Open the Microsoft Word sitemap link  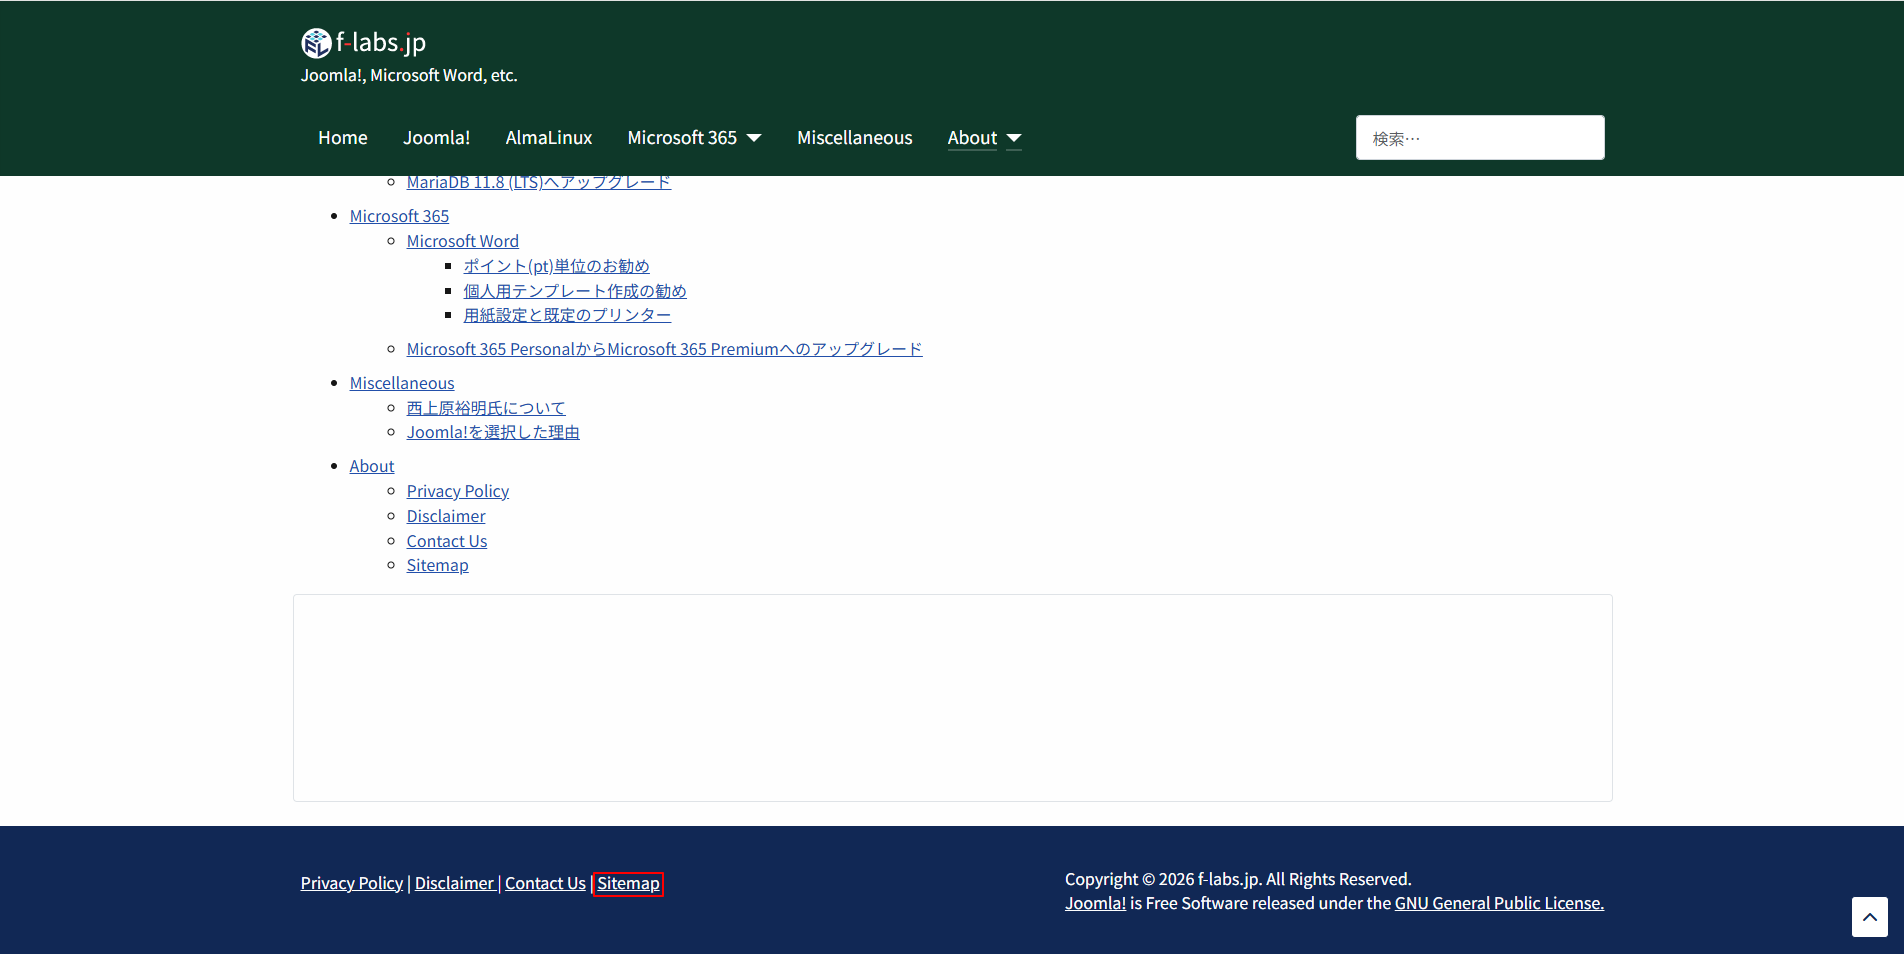point(462,240)
